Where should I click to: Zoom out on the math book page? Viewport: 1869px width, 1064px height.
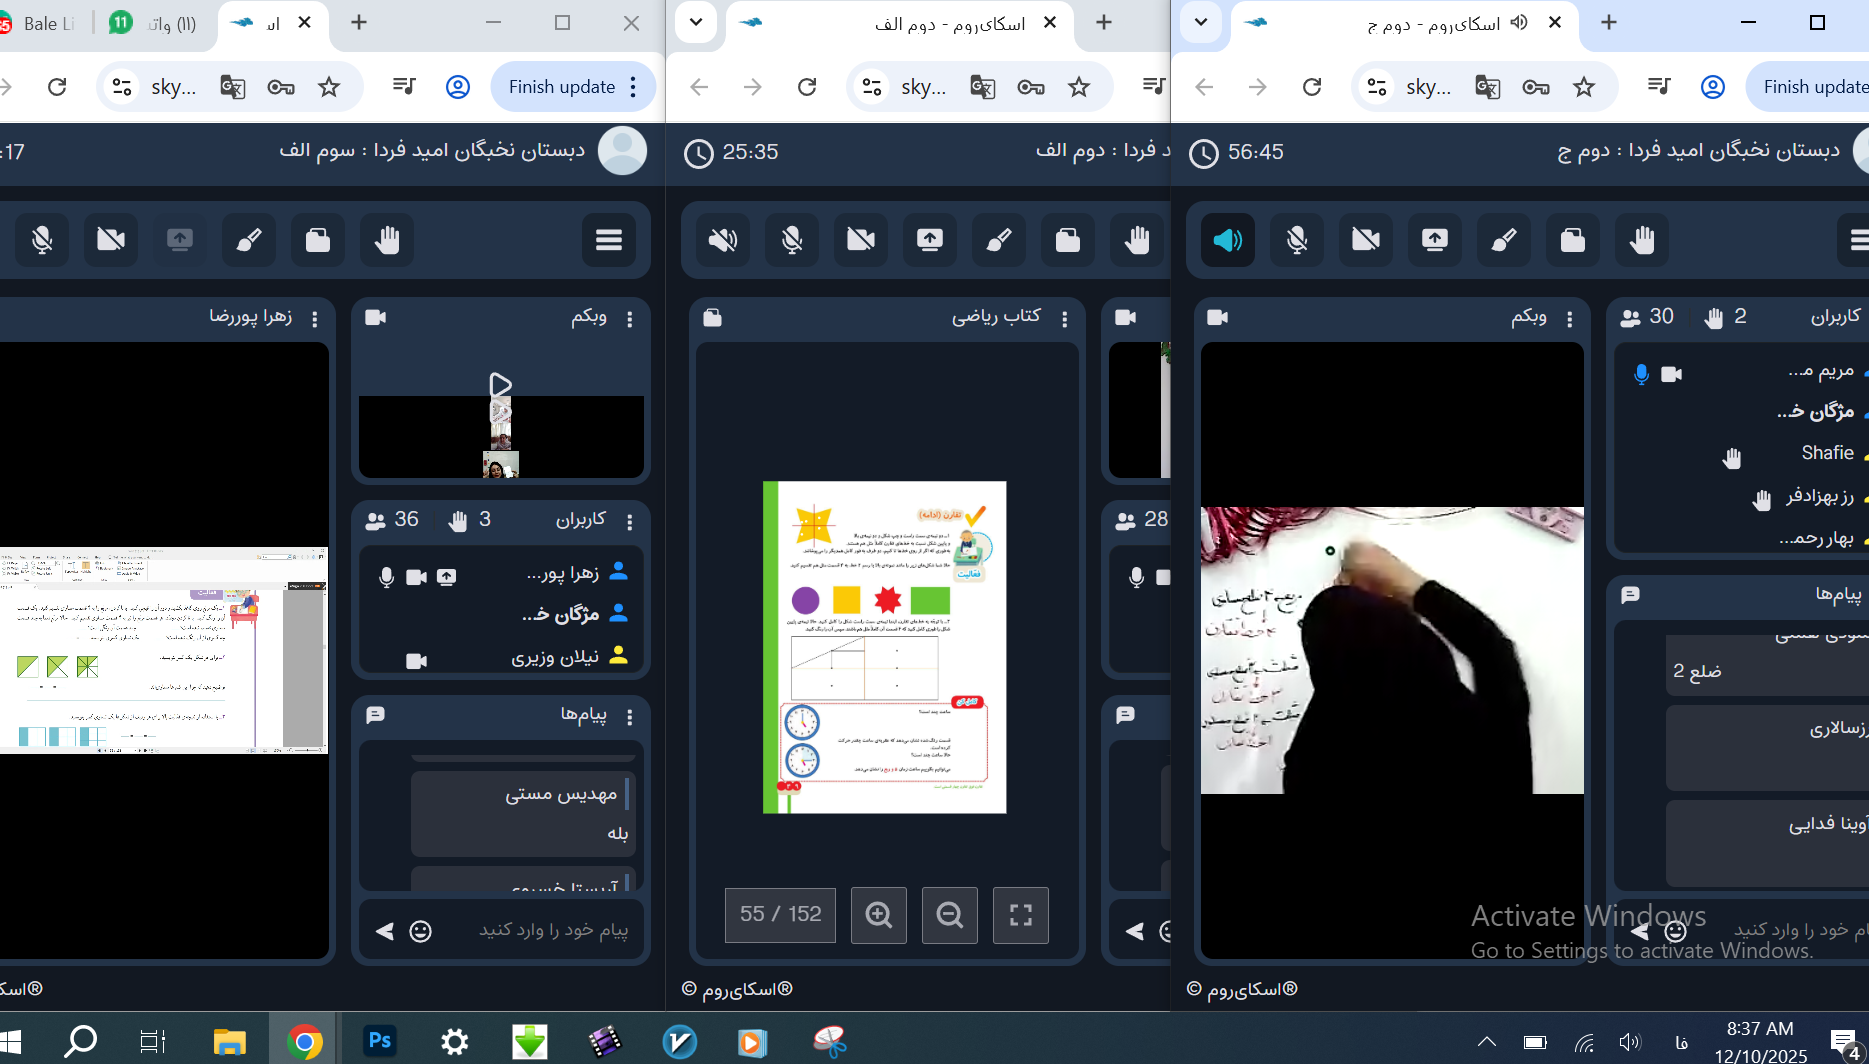pyautogui.click(x=949, y=915)
